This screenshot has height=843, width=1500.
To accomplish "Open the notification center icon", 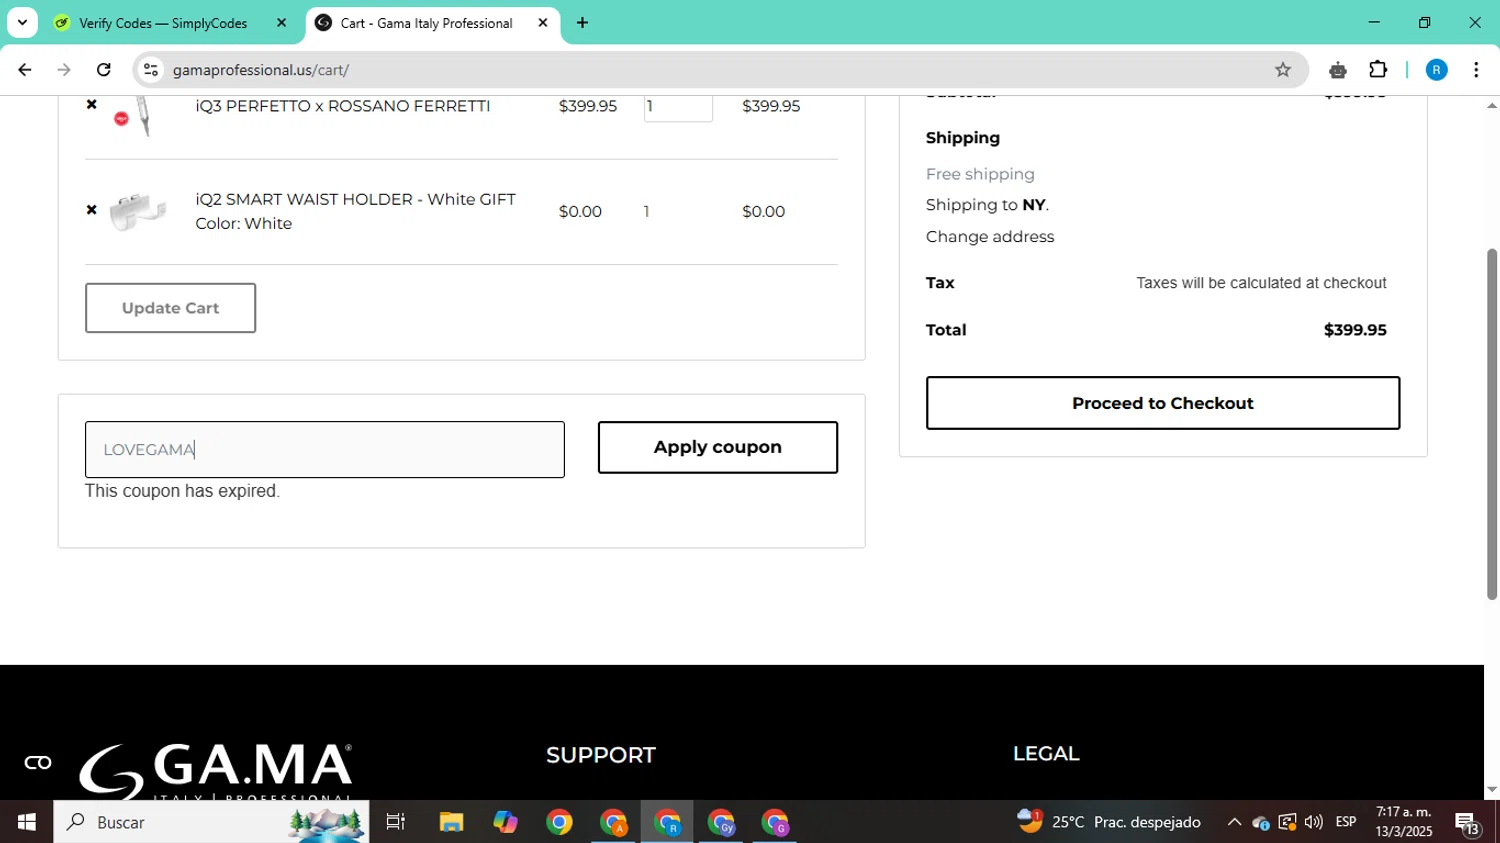I will click(x=1468, y=824).
